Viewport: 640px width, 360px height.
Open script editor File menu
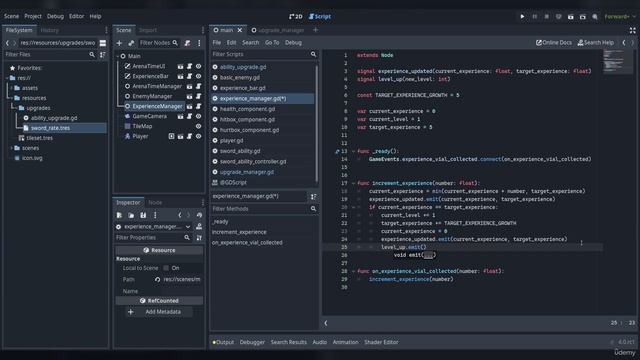click(x=217, y=43)
